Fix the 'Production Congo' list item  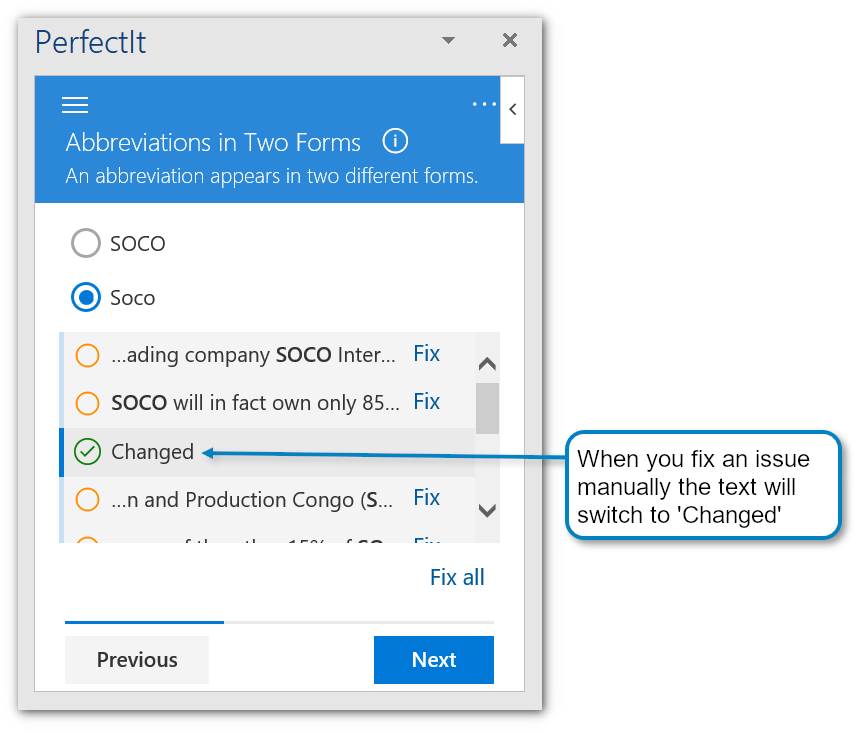point(427,498)
